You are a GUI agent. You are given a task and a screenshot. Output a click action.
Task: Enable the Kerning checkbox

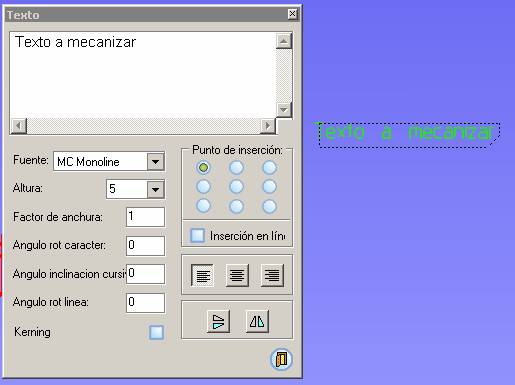[x=156, y=332]
